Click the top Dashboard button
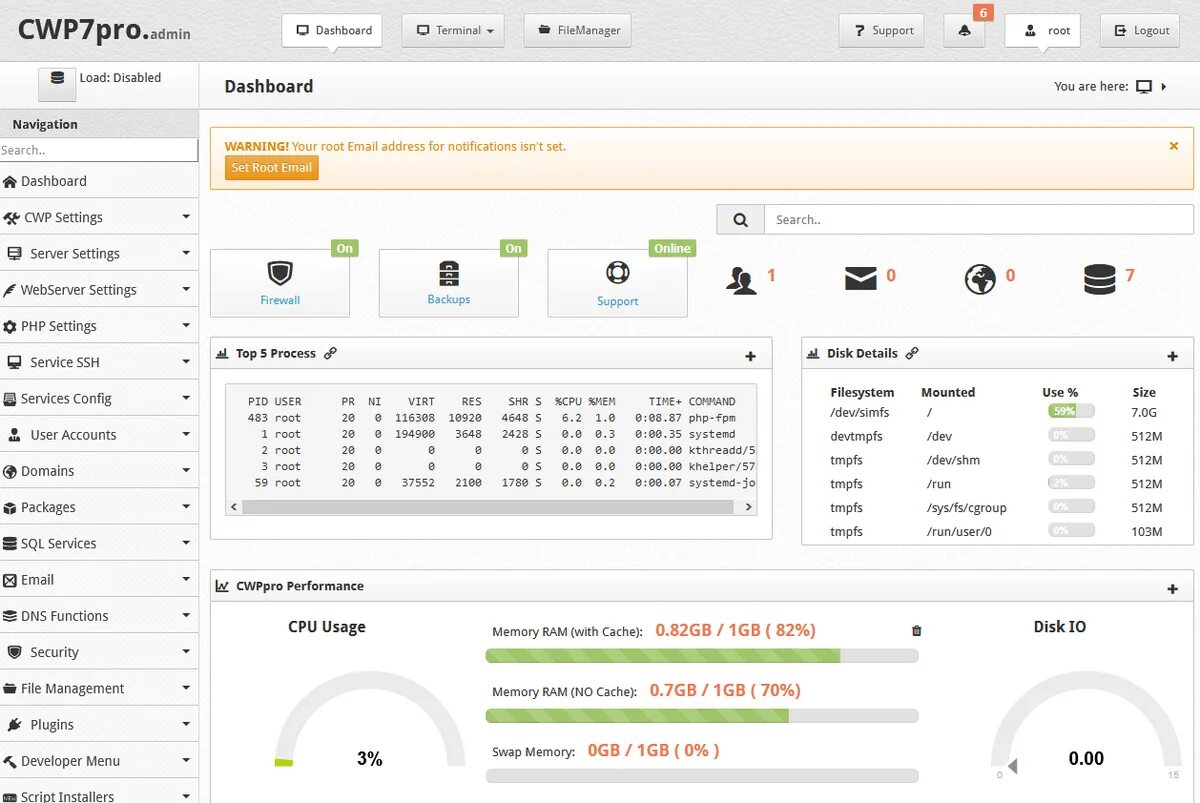 pyautogui.click(x=333, y=31)
